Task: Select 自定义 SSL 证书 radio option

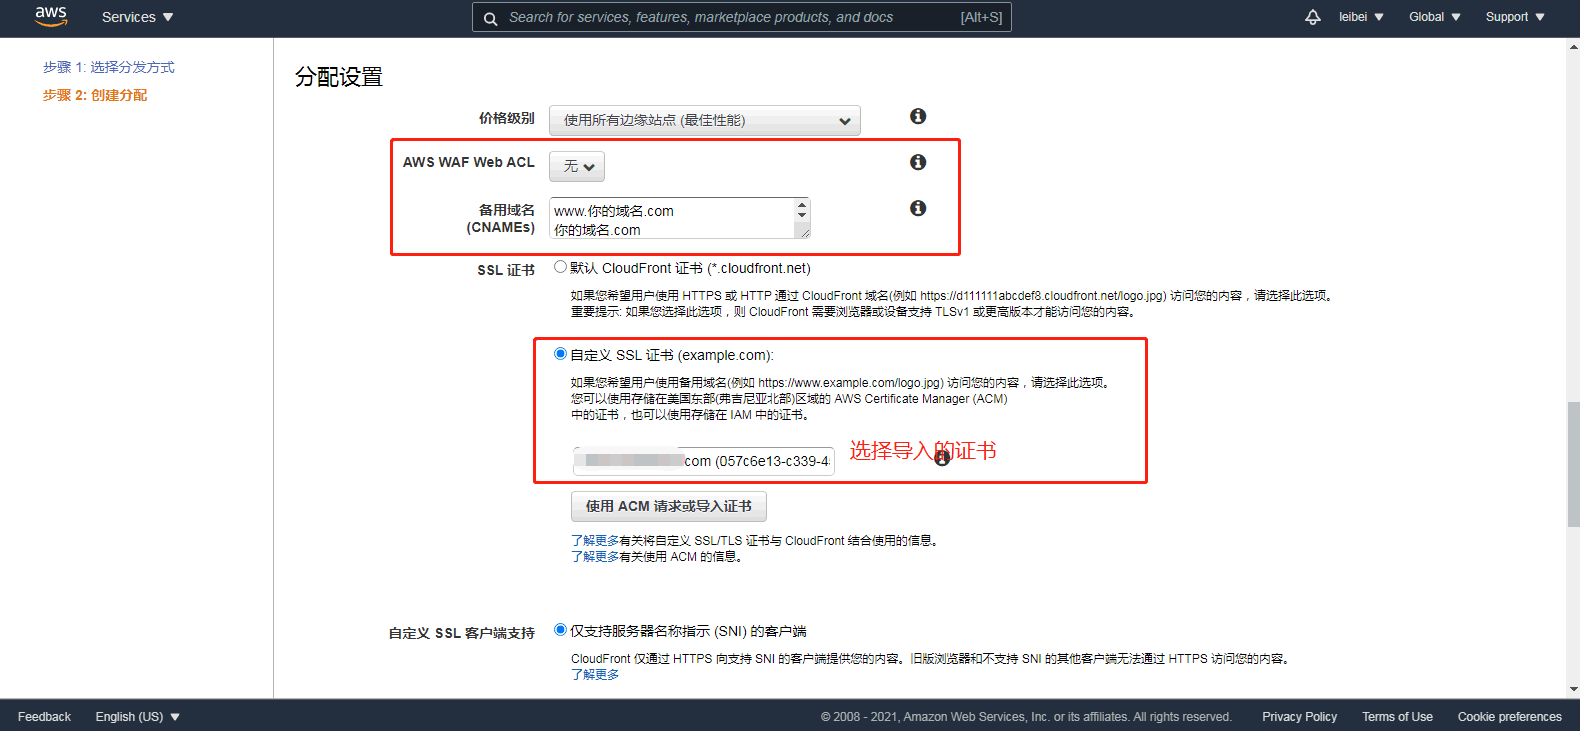Action: click(x=560, y=354)
